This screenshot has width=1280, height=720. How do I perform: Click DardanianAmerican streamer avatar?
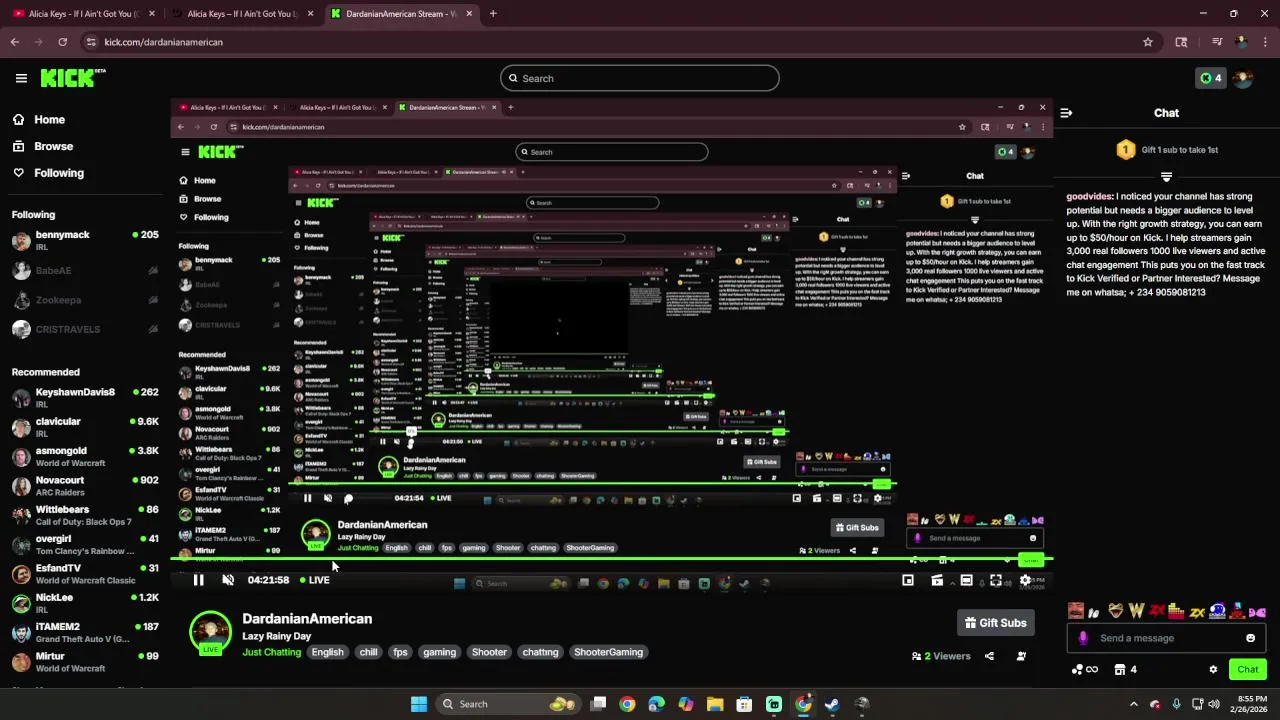coord(210,632)
